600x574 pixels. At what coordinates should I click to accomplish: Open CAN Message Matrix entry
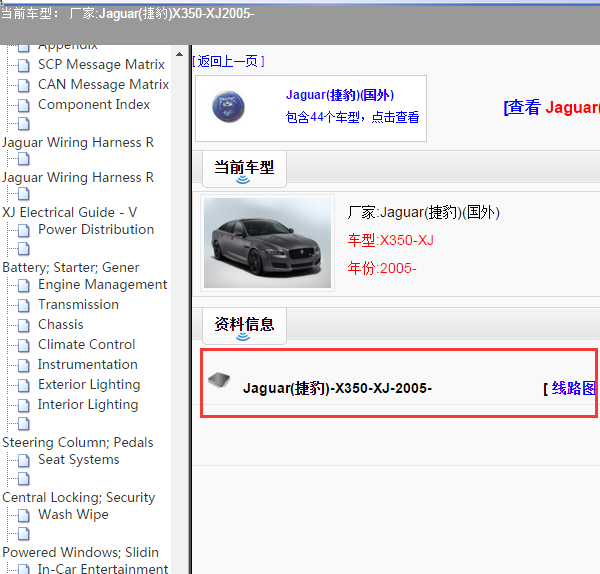tap(103, 85)
